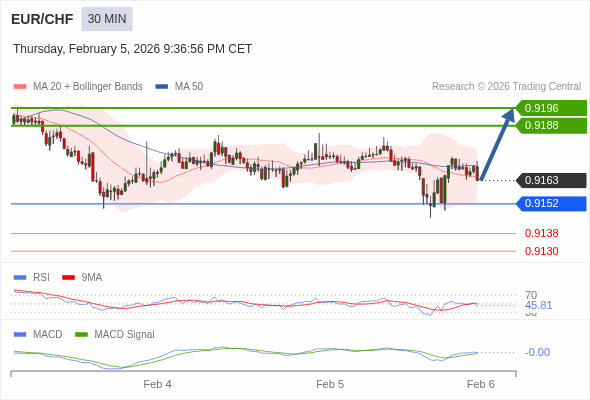The image size is (590, 400).
Task: Click the RSI 70 level label
Action: [531, 295]
